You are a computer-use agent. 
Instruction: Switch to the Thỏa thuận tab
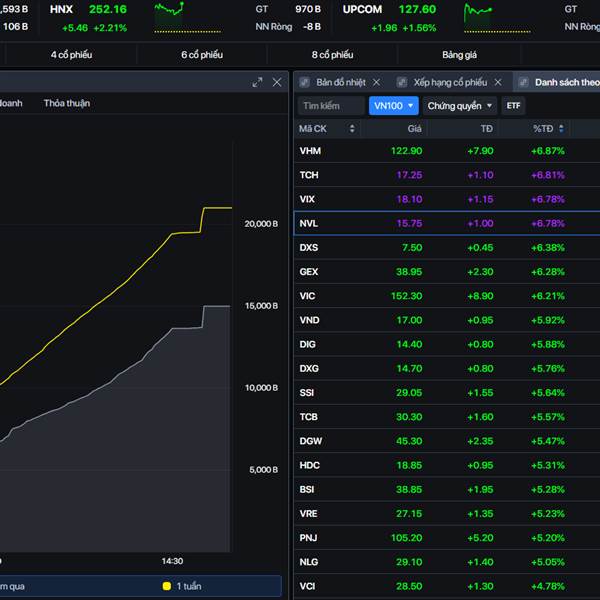(x=66, y=103)
